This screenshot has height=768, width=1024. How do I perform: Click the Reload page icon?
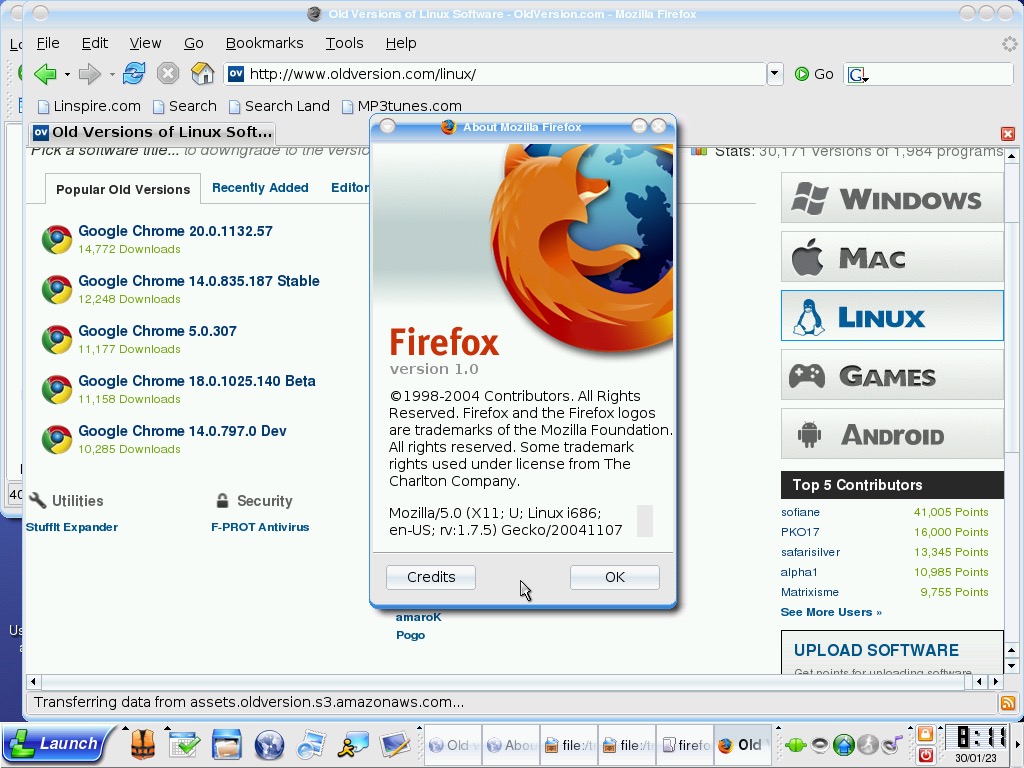pyautogui.click(x=134, y=73)
